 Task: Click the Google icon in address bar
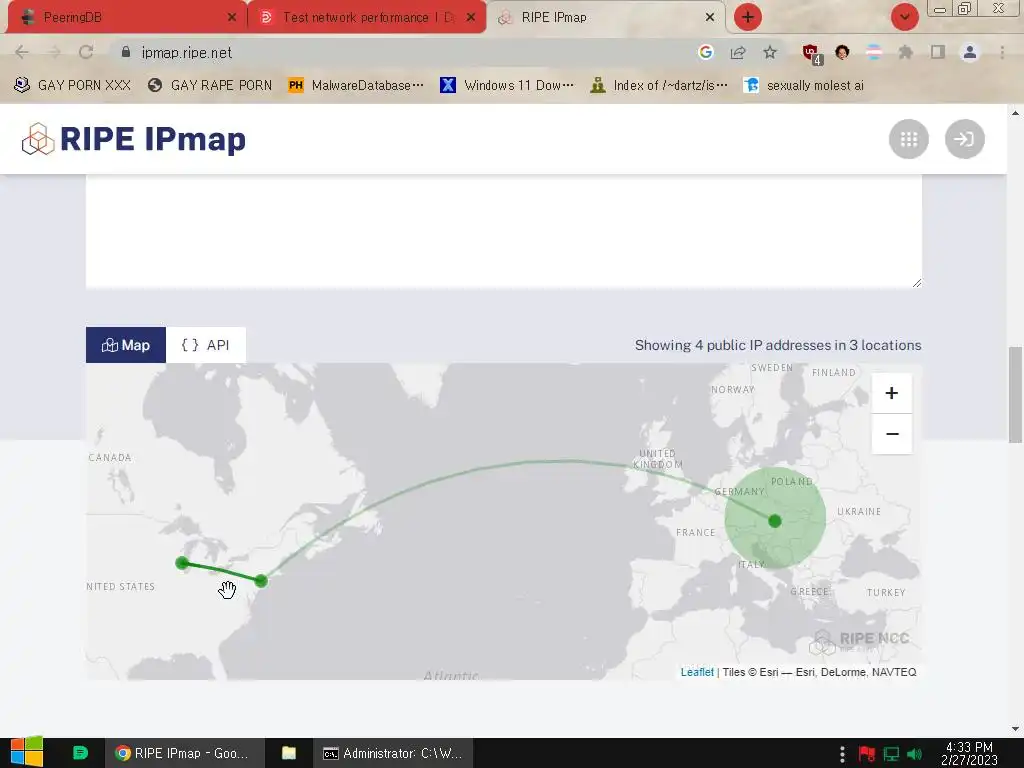705,52
